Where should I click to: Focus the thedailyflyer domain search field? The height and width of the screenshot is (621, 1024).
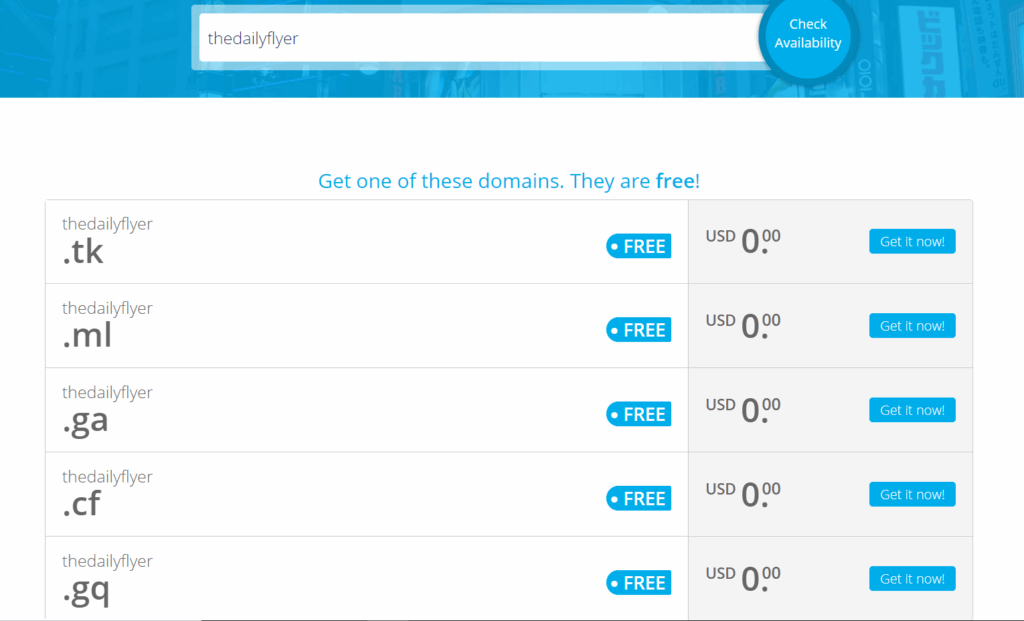(x=480, y=38)
